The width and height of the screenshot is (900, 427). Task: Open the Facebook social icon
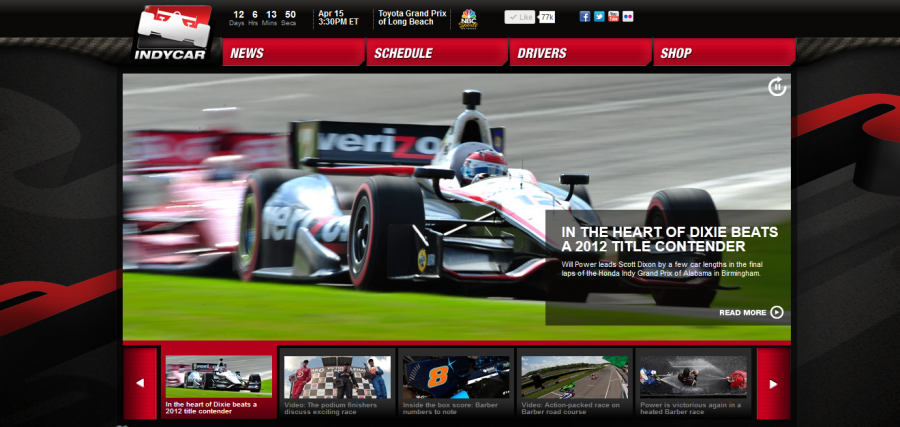click(585, 17)
